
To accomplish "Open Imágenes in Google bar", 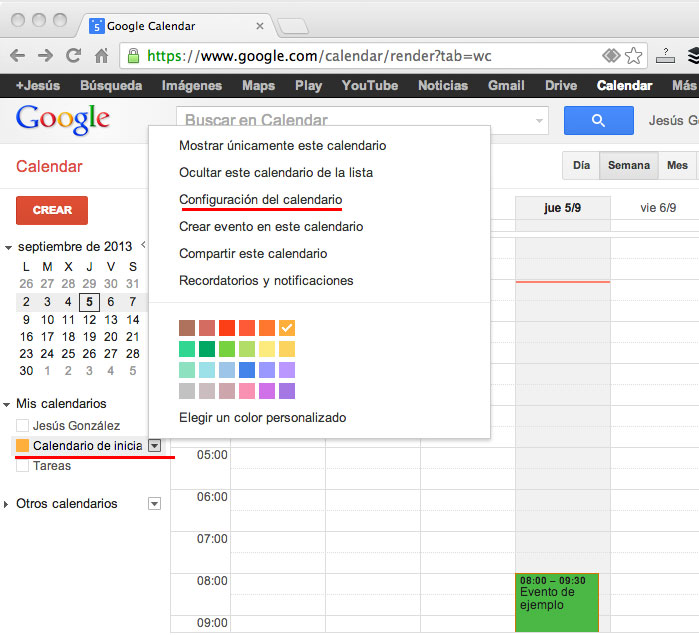I will coord(192,86).
